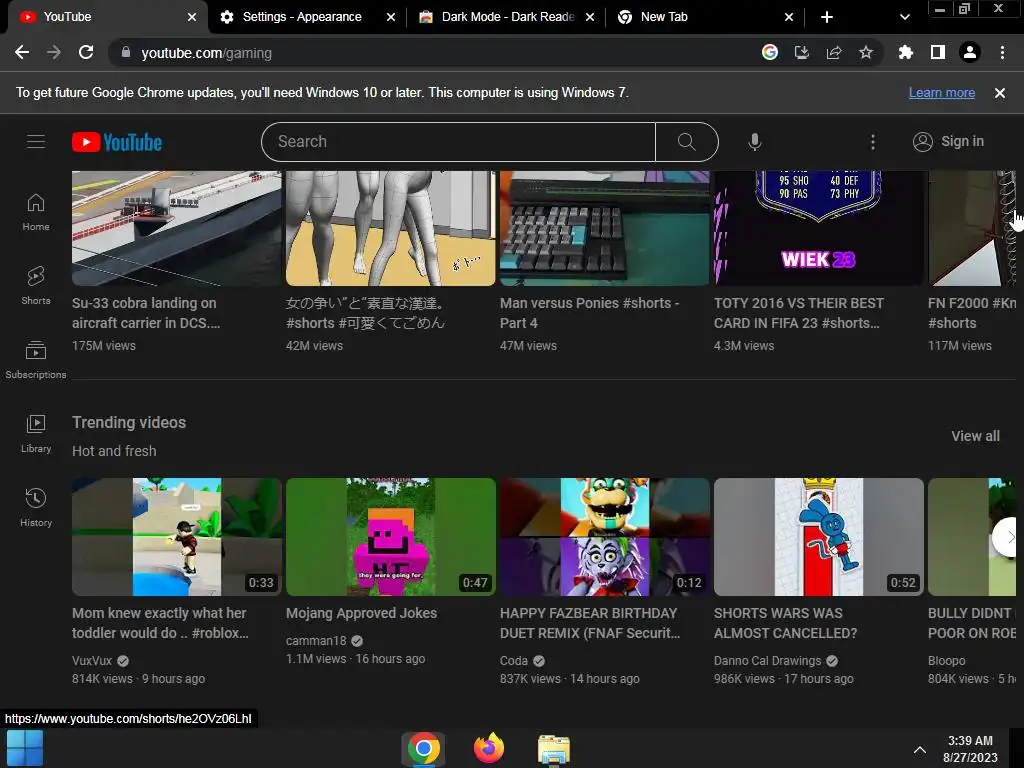
Task: Open Mom knew exactly toddler video thumbnail
Action: pos(176,537)
